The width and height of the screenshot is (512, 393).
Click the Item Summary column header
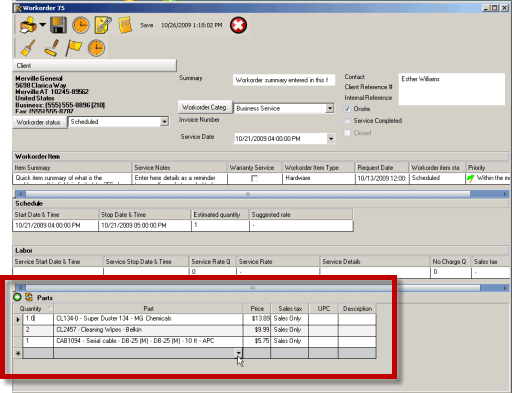tap(72, 168)
